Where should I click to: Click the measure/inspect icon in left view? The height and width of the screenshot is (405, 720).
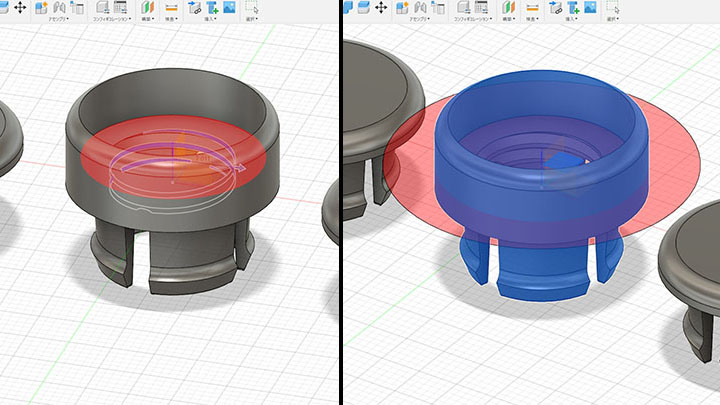point(171,7)
